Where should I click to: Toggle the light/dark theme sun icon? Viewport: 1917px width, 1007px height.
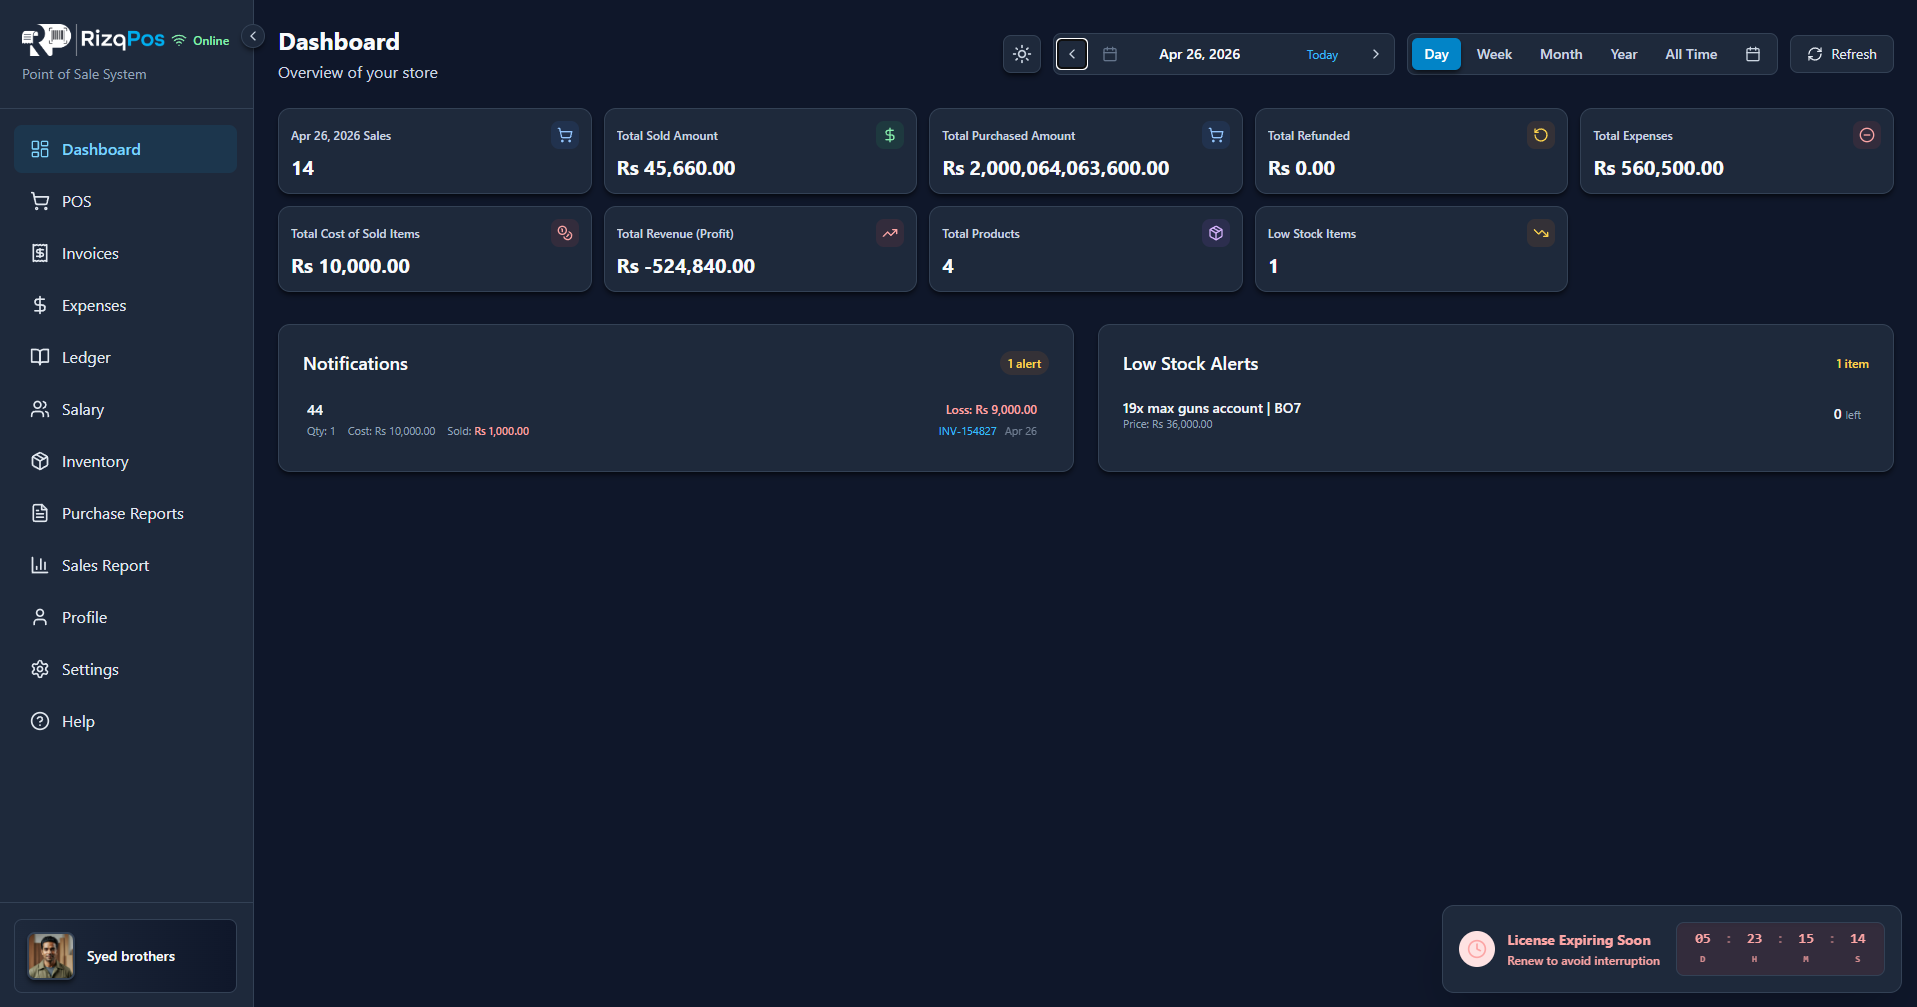pyautogui.click(x=1021, y=54)
